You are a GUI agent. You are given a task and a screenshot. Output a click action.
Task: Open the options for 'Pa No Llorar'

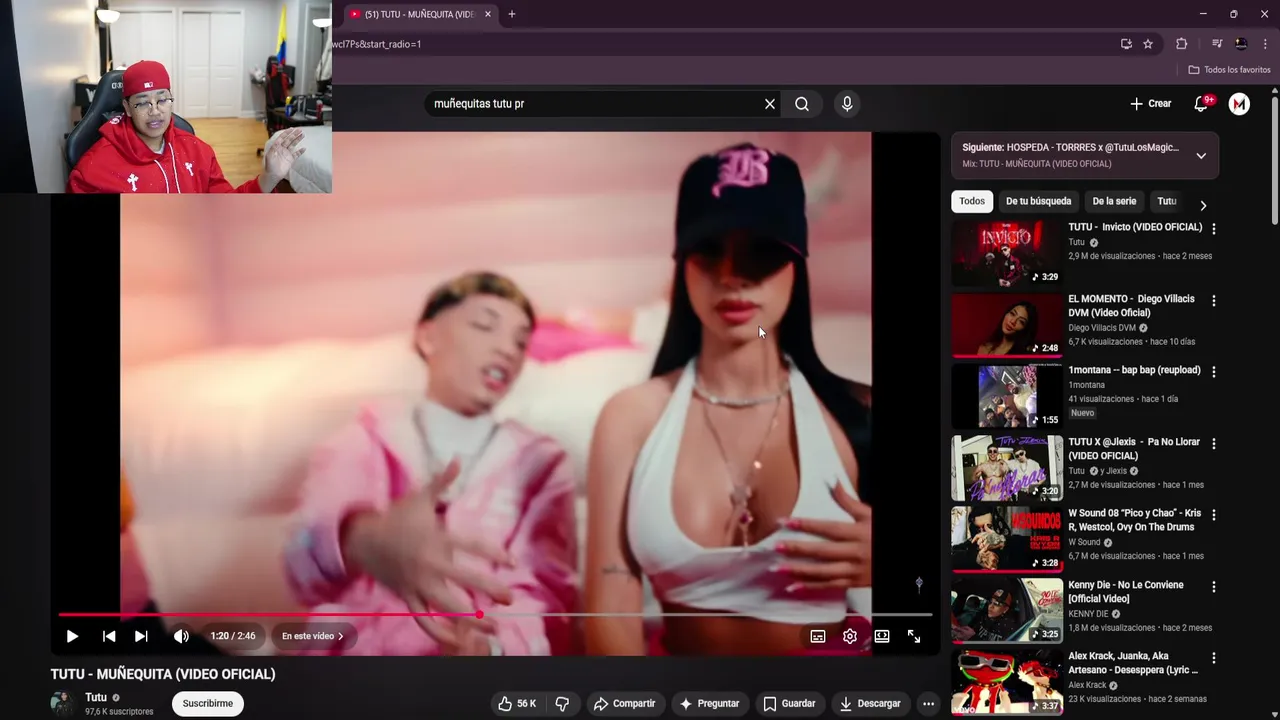[1214, 444]
